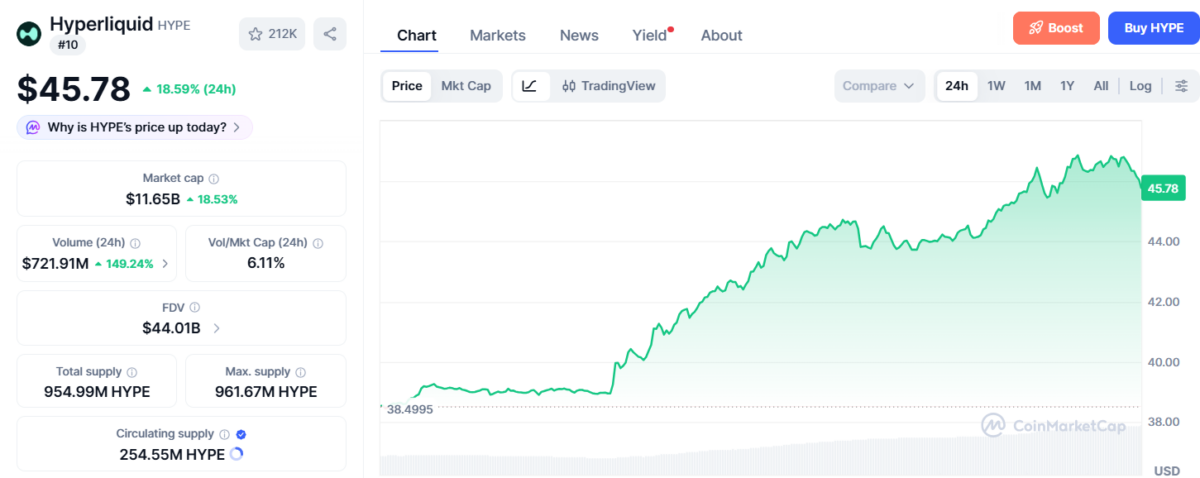Click the $45.78 price heading

click(x=74, y=89)
